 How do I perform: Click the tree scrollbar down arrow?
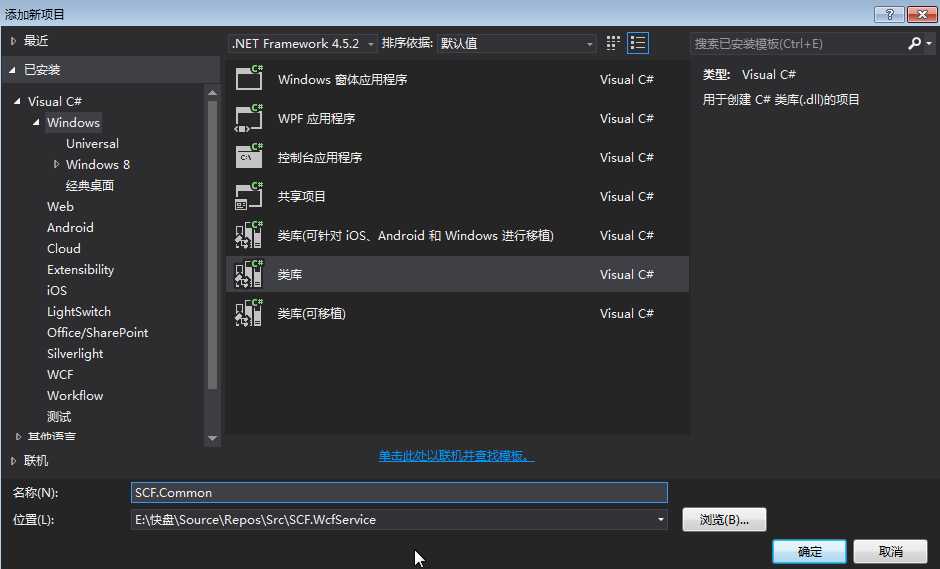coord(212,438)
